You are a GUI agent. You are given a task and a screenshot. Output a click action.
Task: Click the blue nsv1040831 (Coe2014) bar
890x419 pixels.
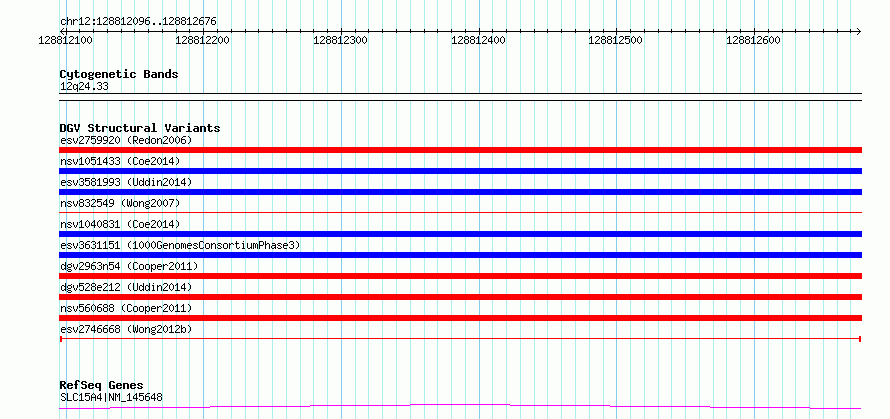(x=460, y=234)
